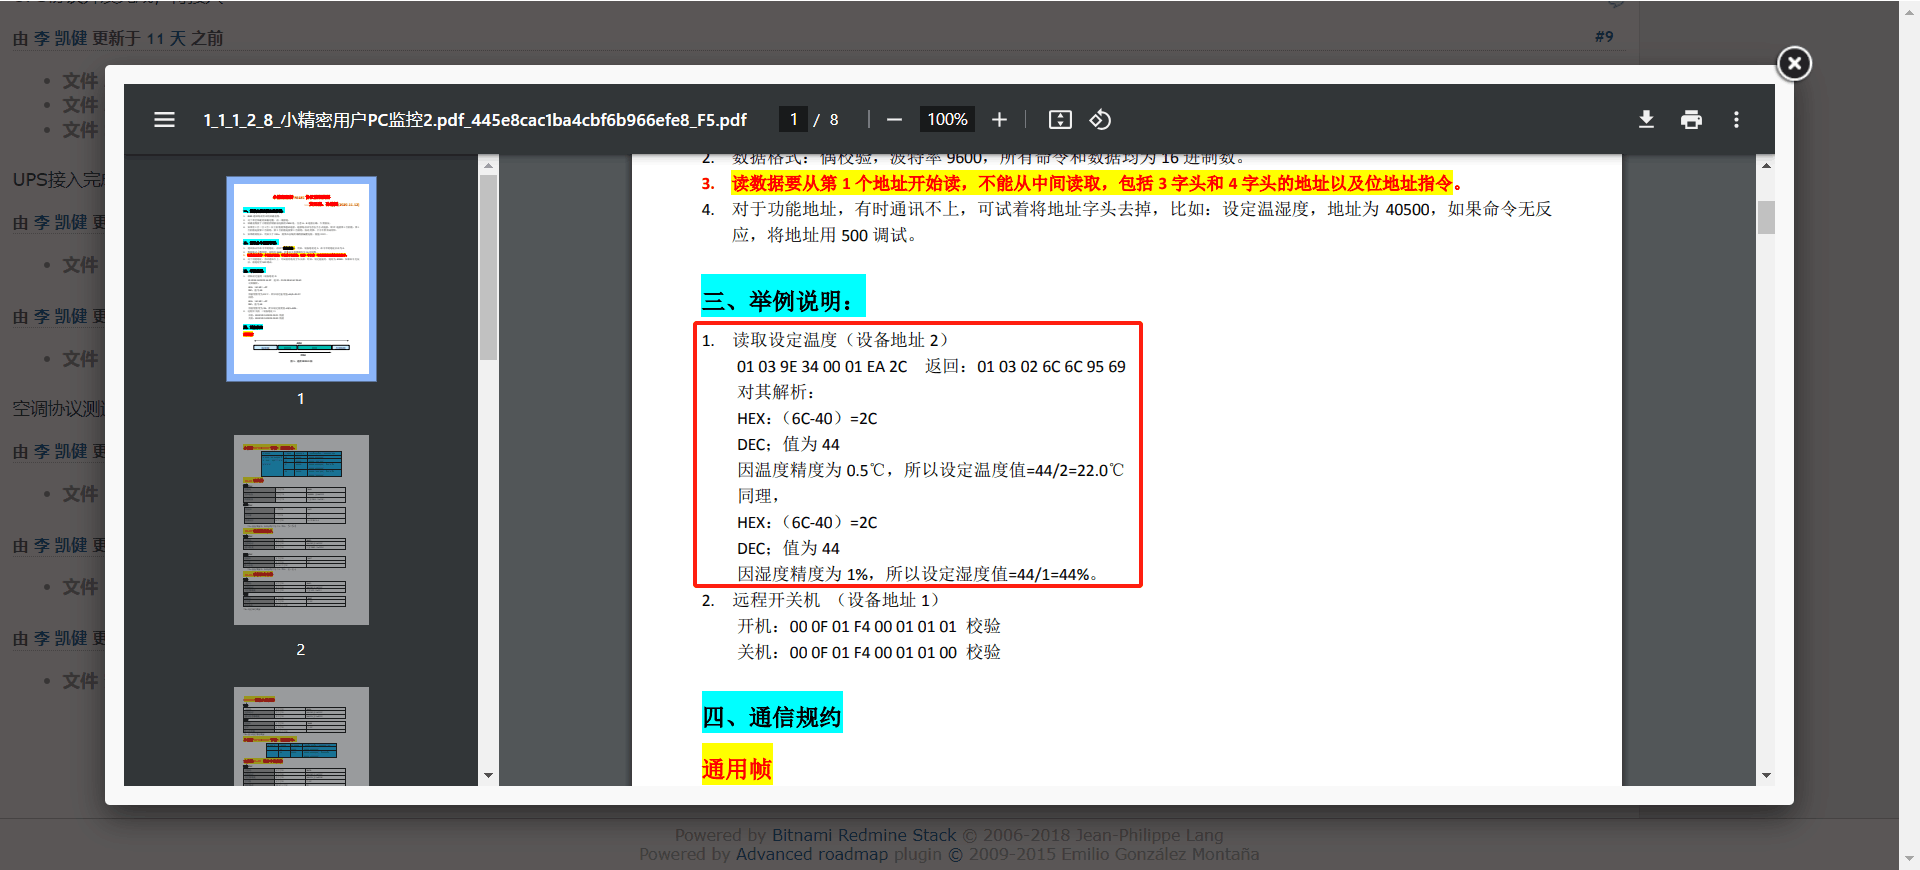Click document scroll down arrow

(1766, 775)
